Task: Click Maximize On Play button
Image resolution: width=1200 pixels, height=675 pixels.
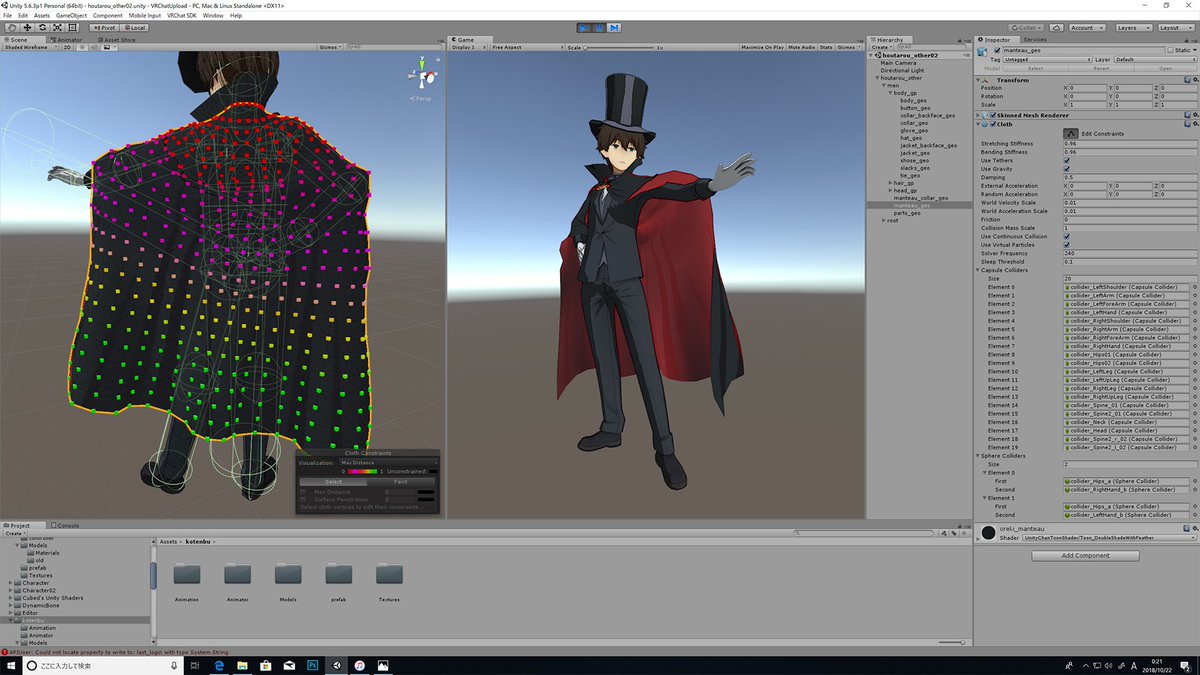Action: pos(762,47)
